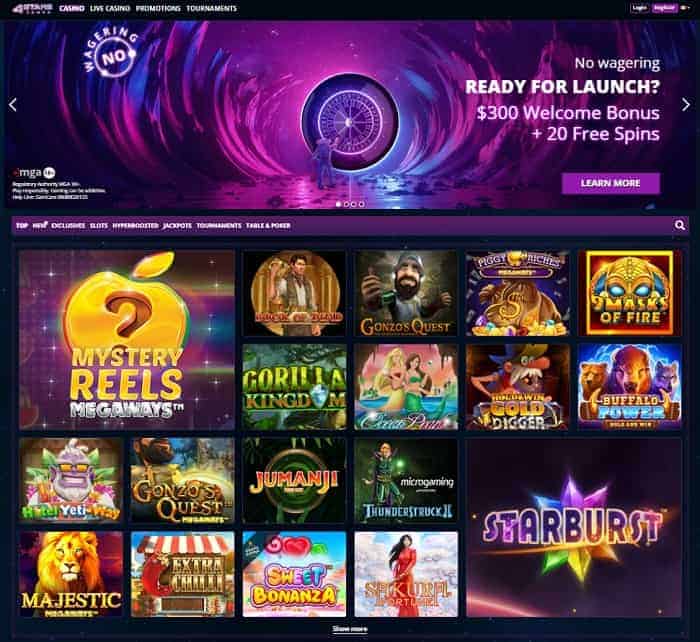The width and height of the screenshot is (700, 642).
Task: Switch to the Jackpots category tab
Action: pyautogui.click(x=177, y=225)
